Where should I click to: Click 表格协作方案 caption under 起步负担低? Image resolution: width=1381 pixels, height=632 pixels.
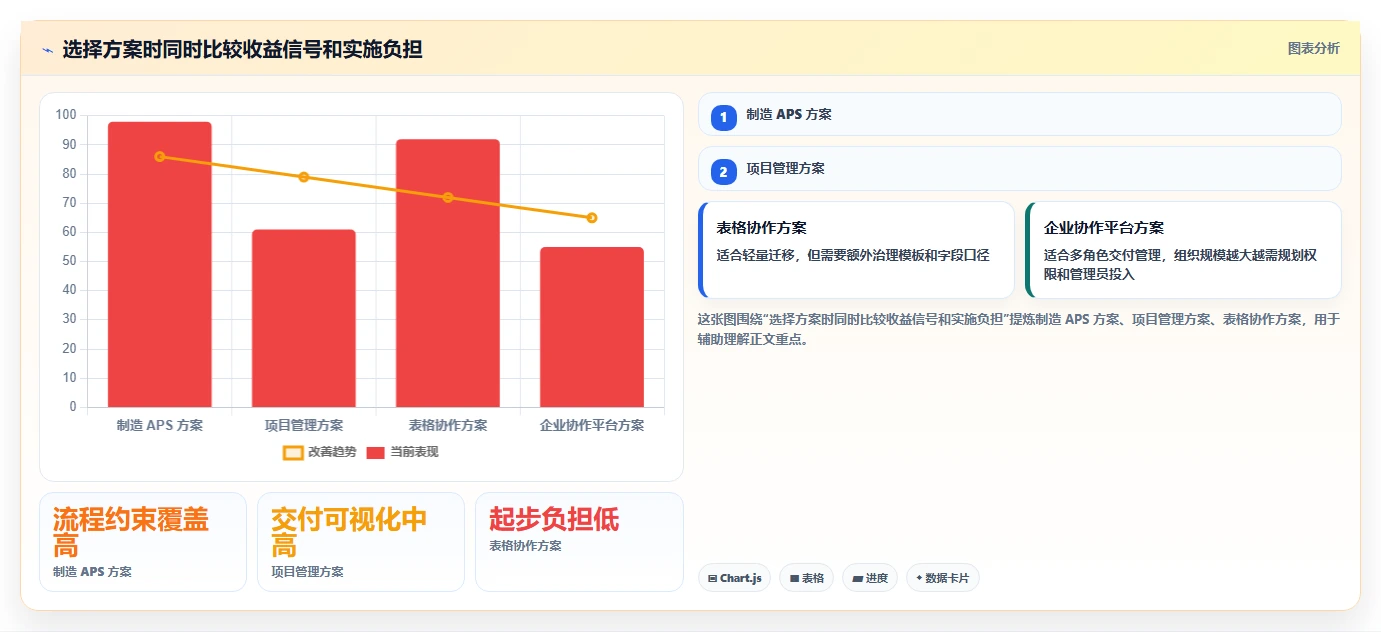pyautogui.click(x=525, y=546)
